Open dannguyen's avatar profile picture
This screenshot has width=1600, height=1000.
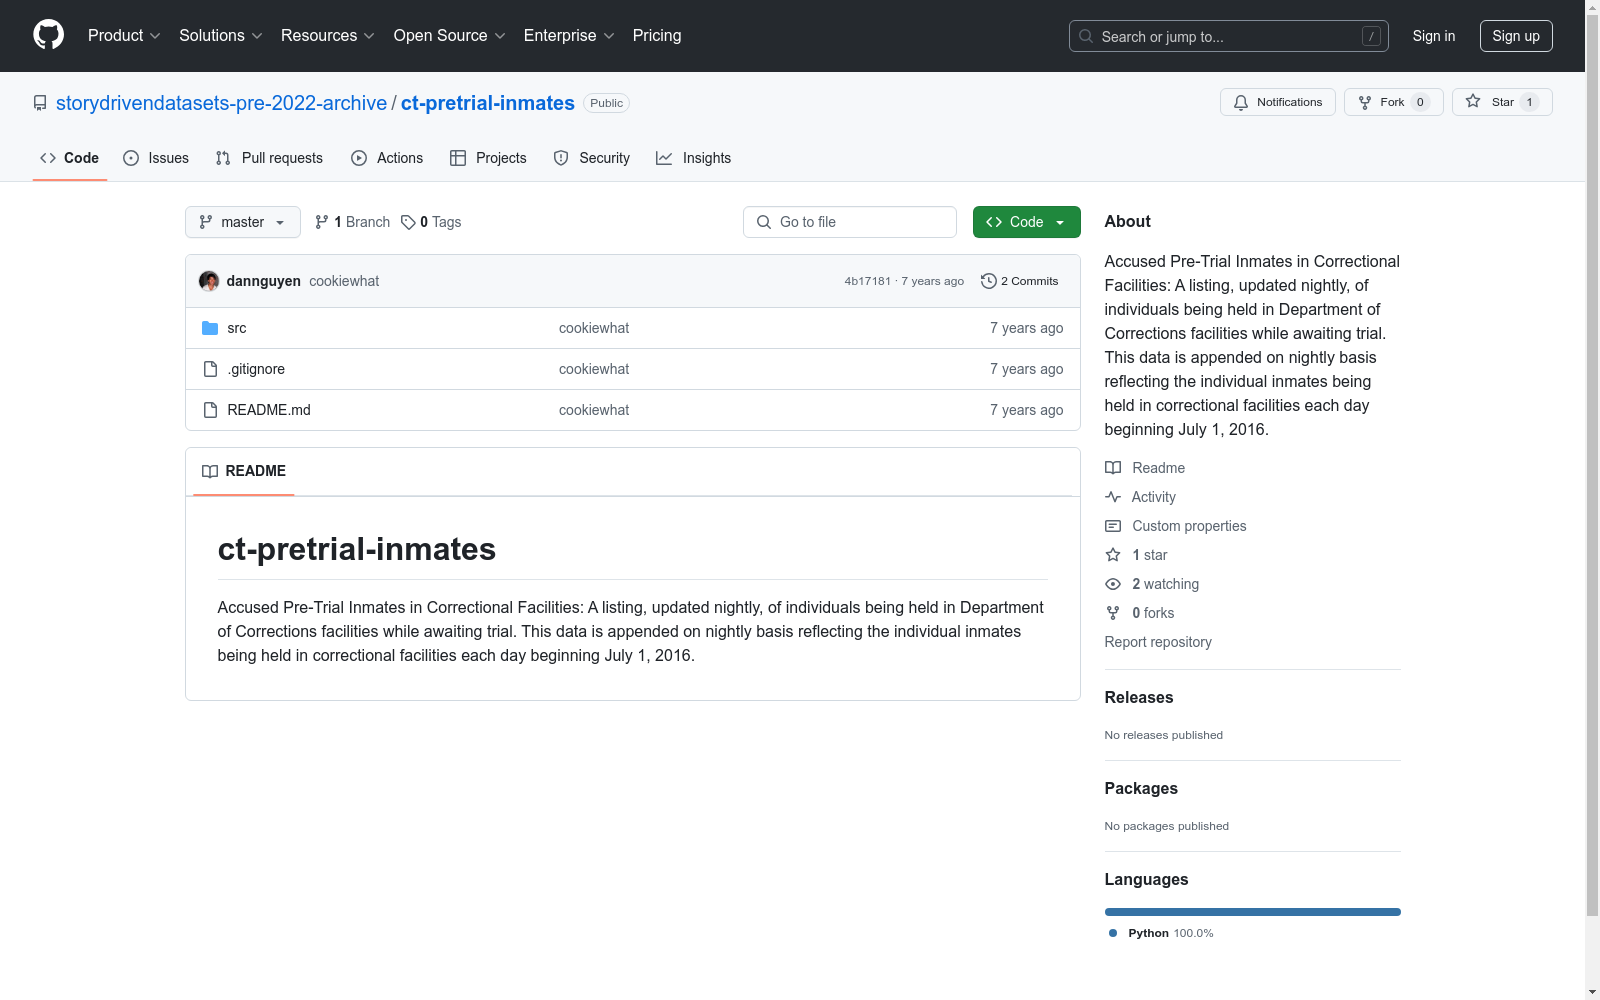point(209,281)
